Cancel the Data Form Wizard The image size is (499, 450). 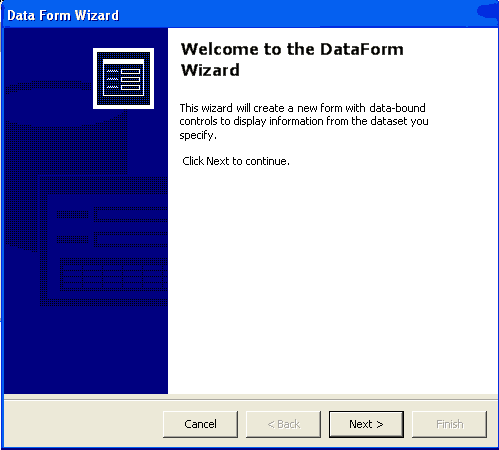[x=200, y=424]
